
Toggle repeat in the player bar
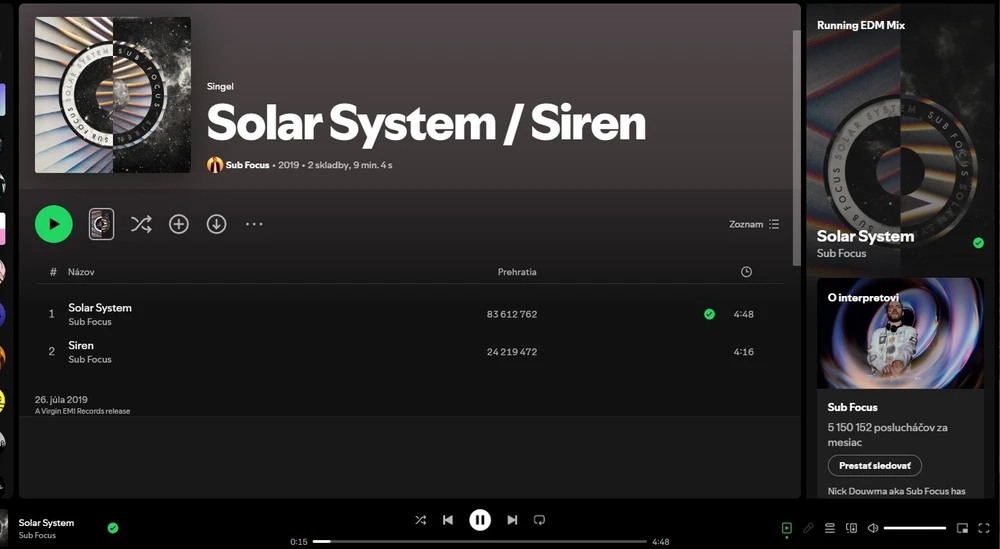tap(539, 520)
